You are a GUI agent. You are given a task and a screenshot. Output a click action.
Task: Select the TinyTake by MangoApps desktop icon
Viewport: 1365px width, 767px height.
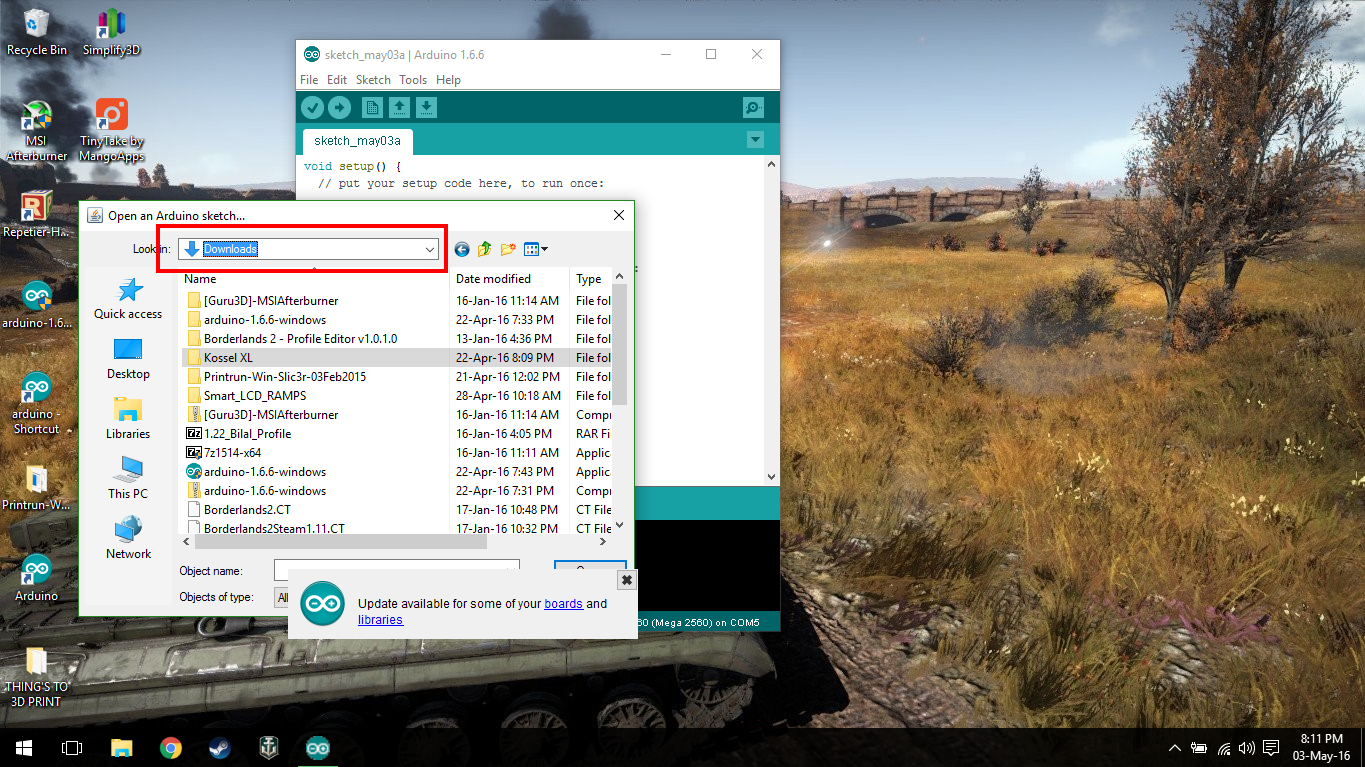coord(111,131)
